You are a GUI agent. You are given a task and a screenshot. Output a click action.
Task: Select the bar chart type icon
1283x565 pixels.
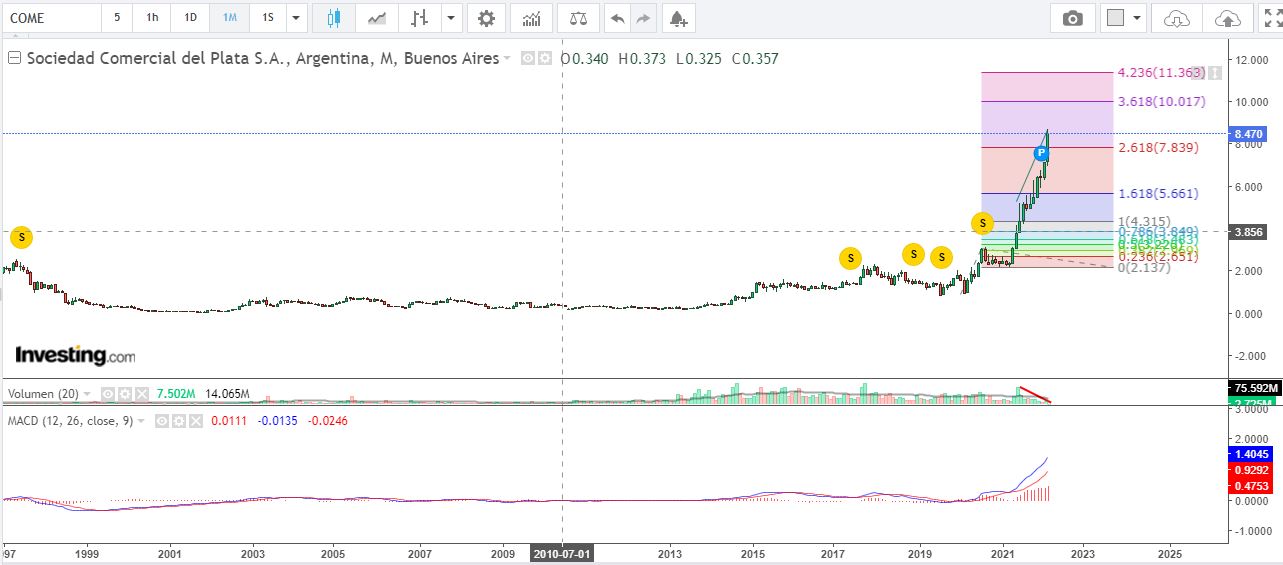pyautogui.click(x=420, y=18)
